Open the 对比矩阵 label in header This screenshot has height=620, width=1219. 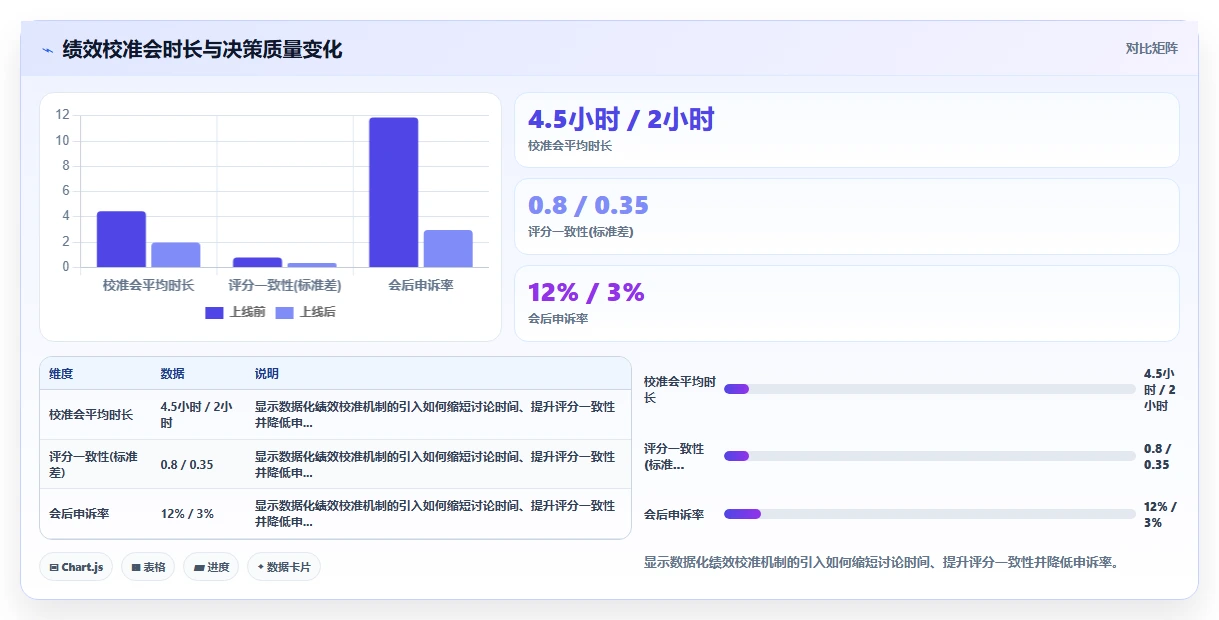[1151, 48]
